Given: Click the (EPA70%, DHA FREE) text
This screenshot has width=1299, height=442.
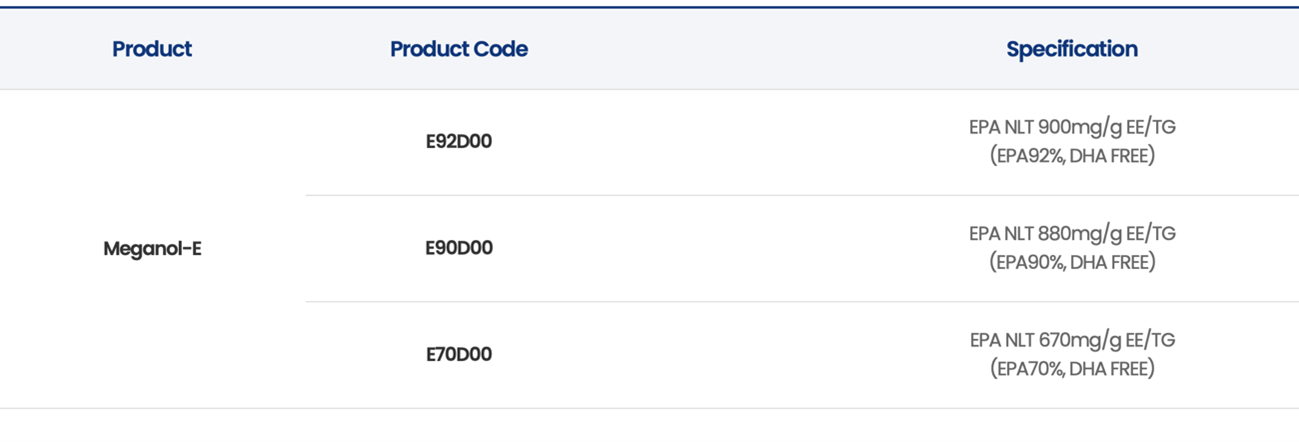Looking at the screenshot, I should tap(1072, 369).
